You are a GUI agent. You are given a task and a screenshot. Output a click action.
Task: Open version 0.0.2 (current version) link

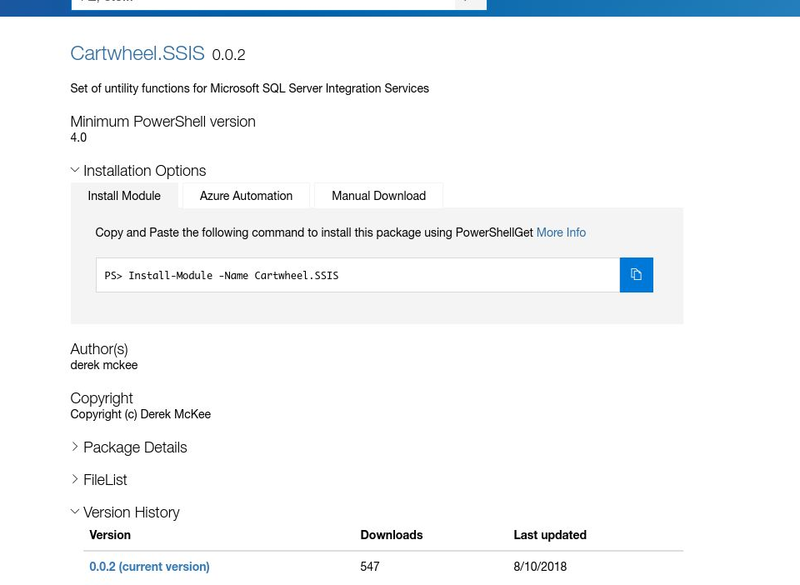[149, 567]
